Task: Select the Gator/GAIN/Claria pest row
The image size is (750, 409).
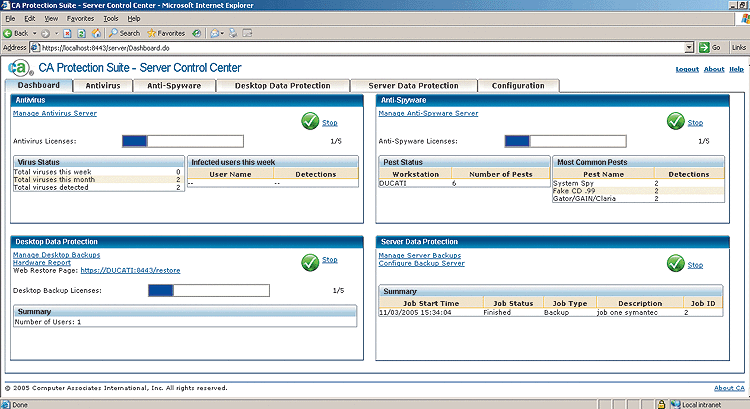Action: point(638,199)
